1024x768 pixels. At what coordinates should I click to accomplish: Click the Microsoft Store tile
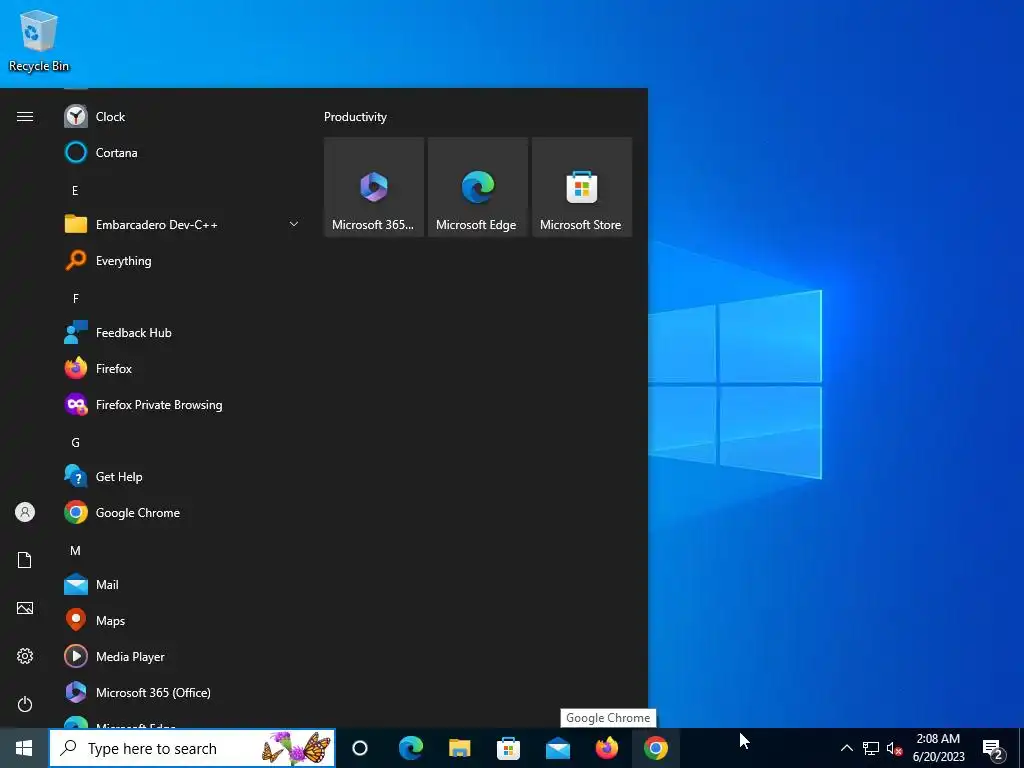click(582, 187)
